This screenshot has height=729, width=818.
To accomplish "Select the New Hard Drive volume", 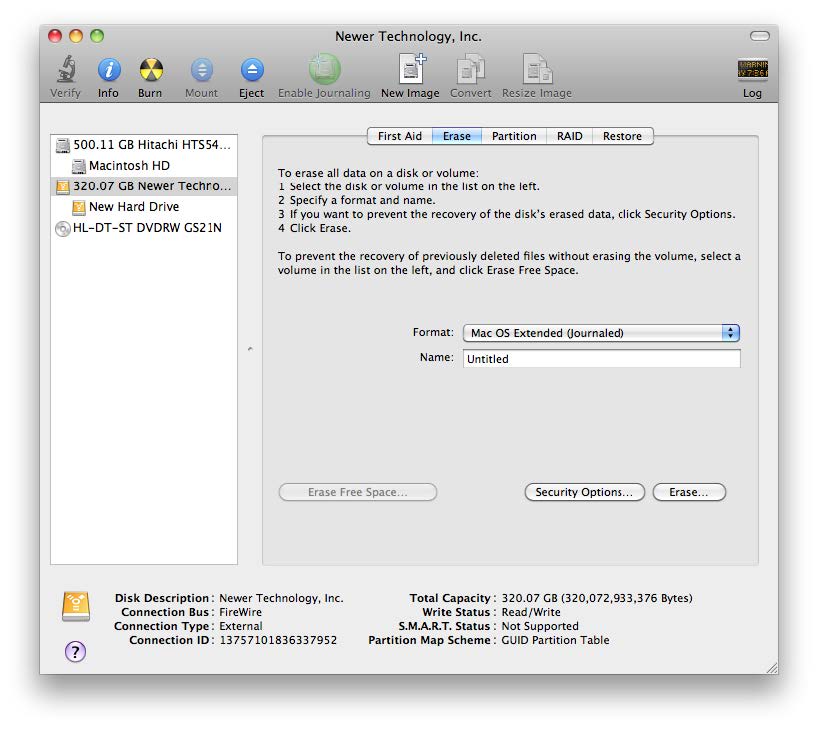I will (134, 207).
